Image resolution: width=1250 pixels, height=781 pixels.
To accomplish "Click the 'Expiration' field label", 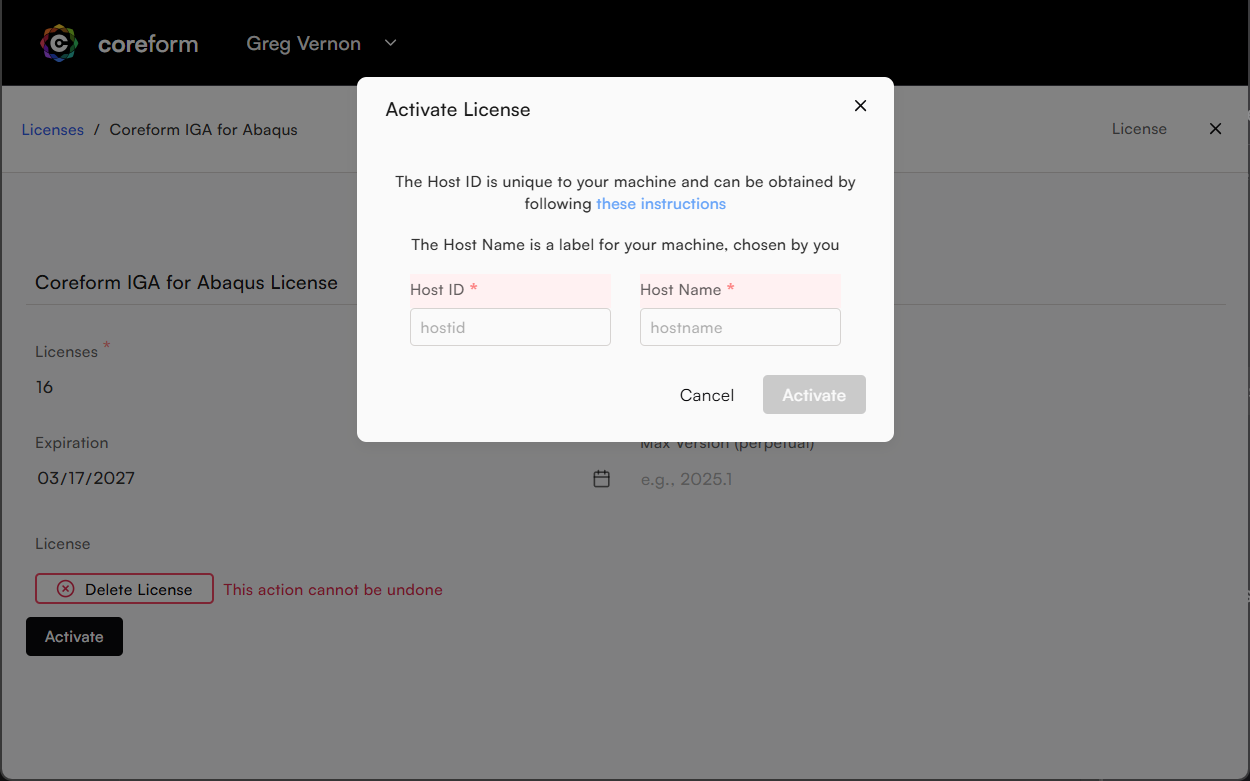I will click(x=72, y=443).
